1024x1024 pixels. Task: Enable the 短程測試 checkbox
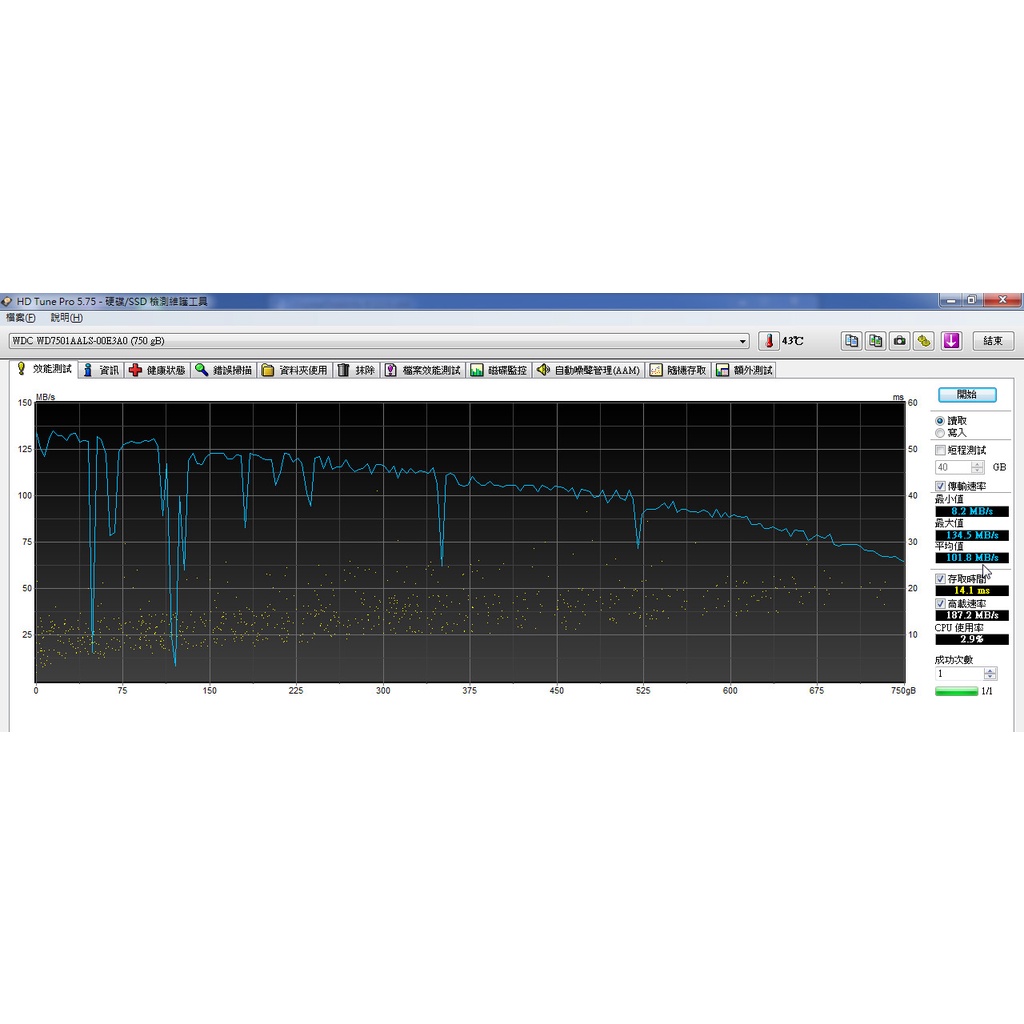point(940,451)
